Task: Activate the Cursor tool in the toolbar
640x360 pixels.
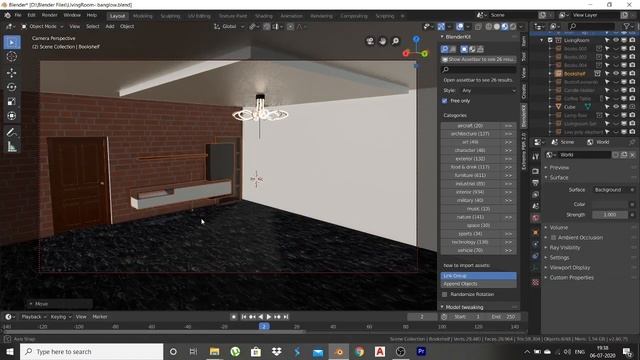Action: click(12, 56)
